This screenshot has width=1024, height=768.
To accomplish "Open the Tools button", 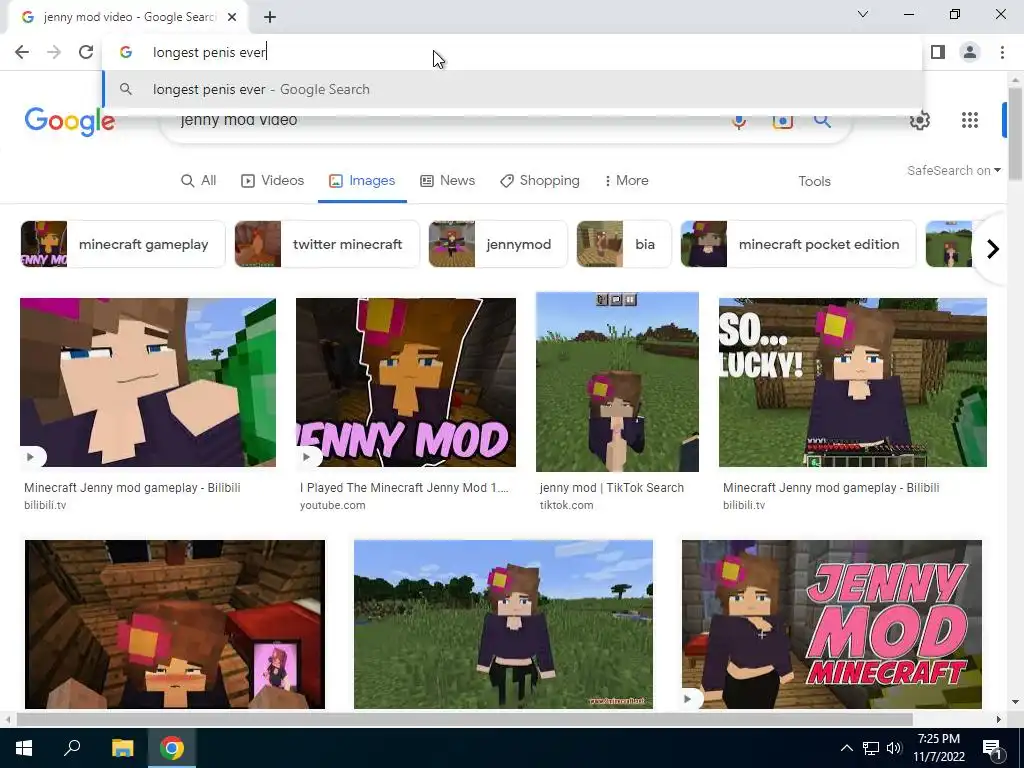I will point(814,182).
